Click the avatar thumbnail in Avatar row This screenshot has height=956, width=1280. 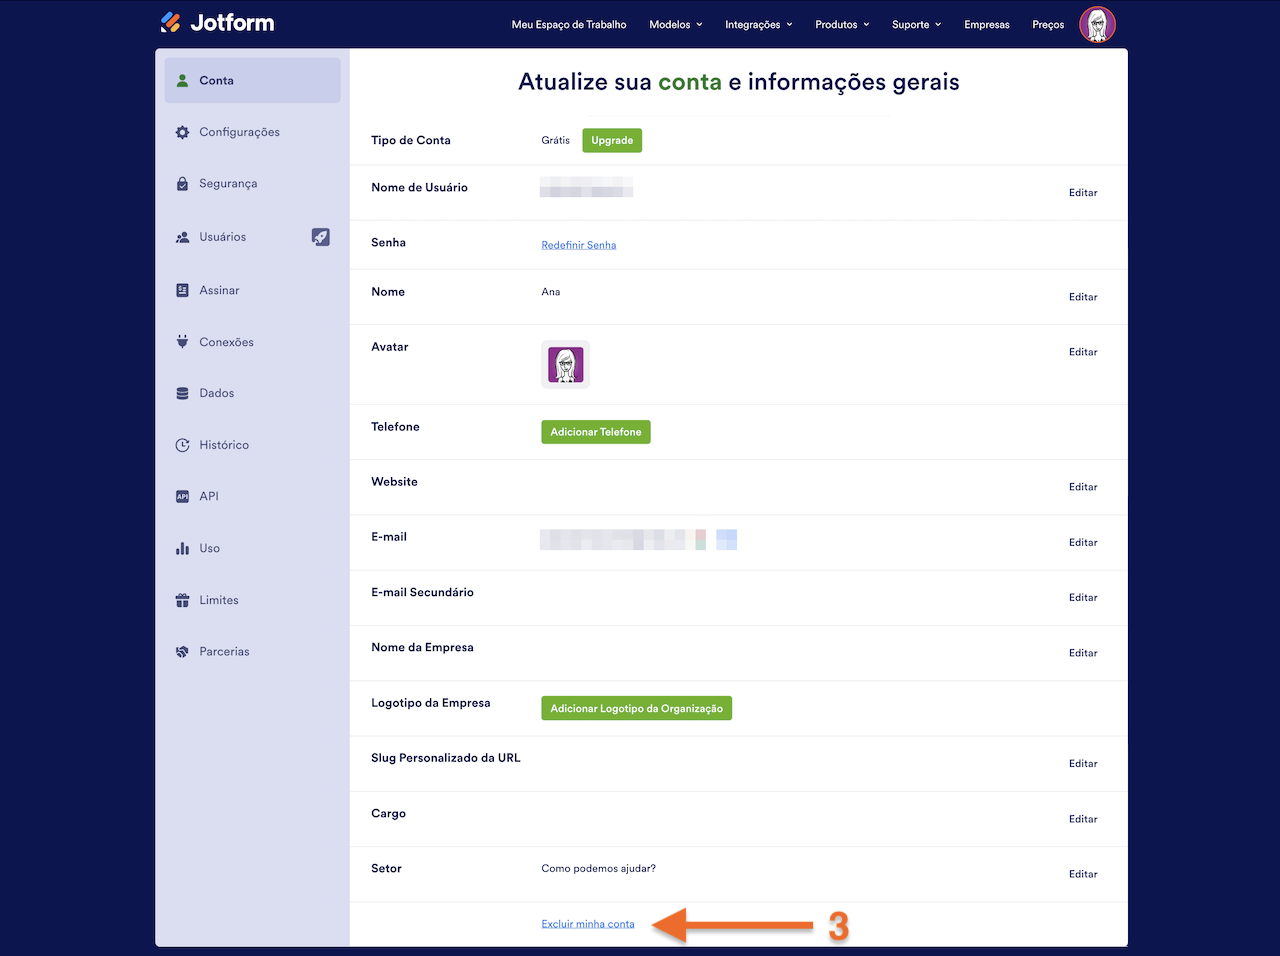[x=566, y=364]
